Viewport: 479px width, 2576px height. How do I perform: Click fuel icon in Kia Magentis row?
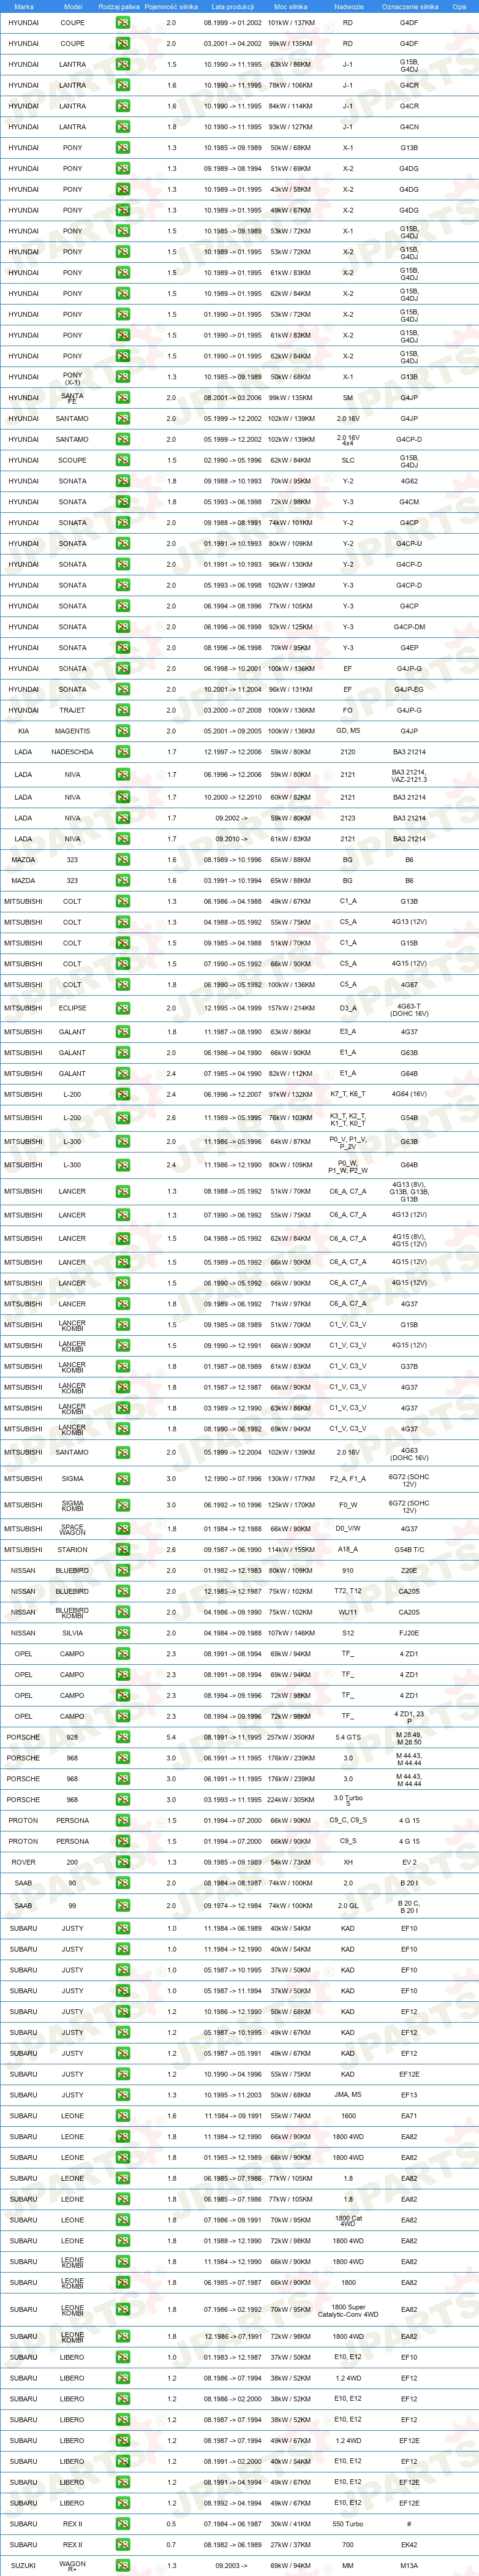click(122, 731)
